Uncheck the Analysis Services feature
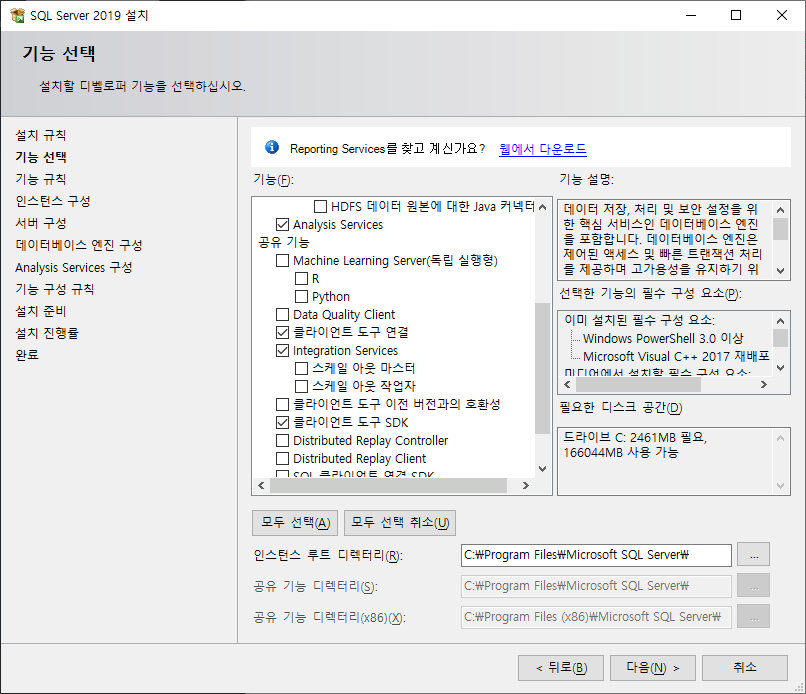The image size is (806, 694). click(282, 225)
